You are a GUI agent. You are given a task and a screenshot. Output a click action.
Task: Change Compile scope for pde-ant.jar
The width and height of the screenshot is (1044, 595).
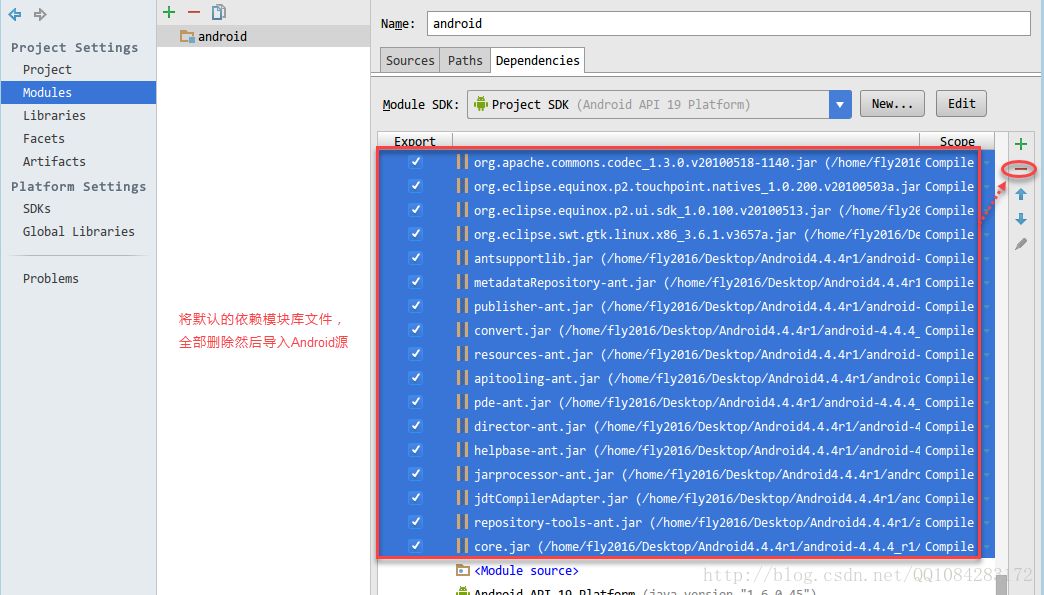tap(949, 402)
